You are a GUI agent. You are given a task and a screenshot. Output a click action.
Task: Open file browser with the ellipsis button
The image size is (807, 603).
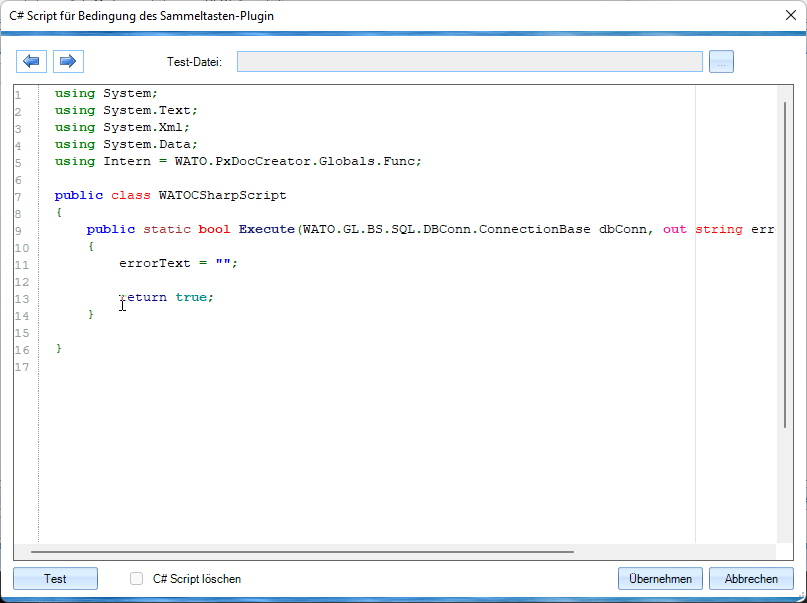(x=722, y=62)
